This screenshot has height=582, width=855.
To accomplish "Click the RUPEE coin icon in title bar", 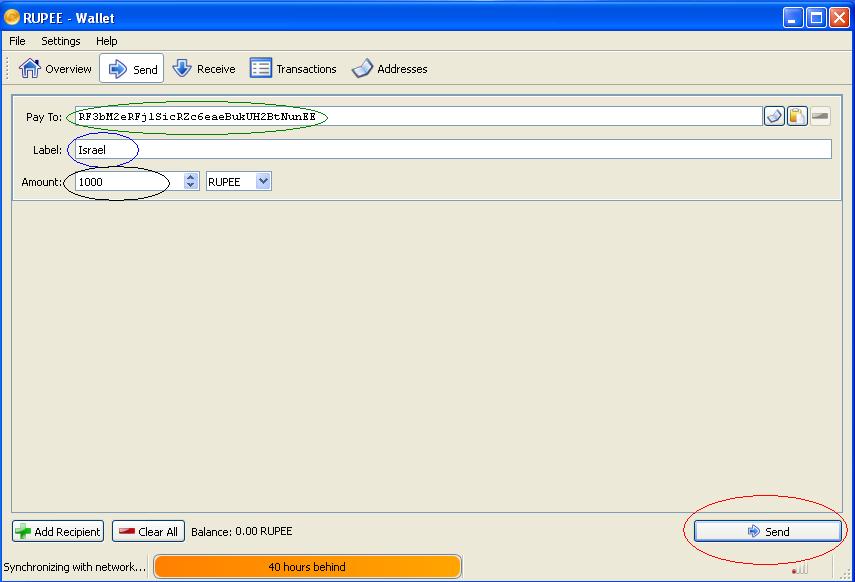I will pos(11,17).
